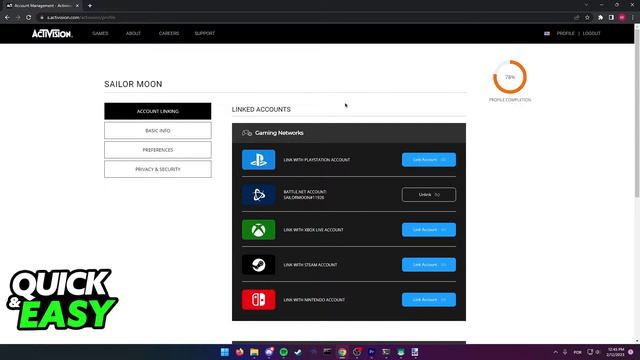Open Premiere Pro from the taskbar
640x360 pixels.
click(x=371, y=352)
